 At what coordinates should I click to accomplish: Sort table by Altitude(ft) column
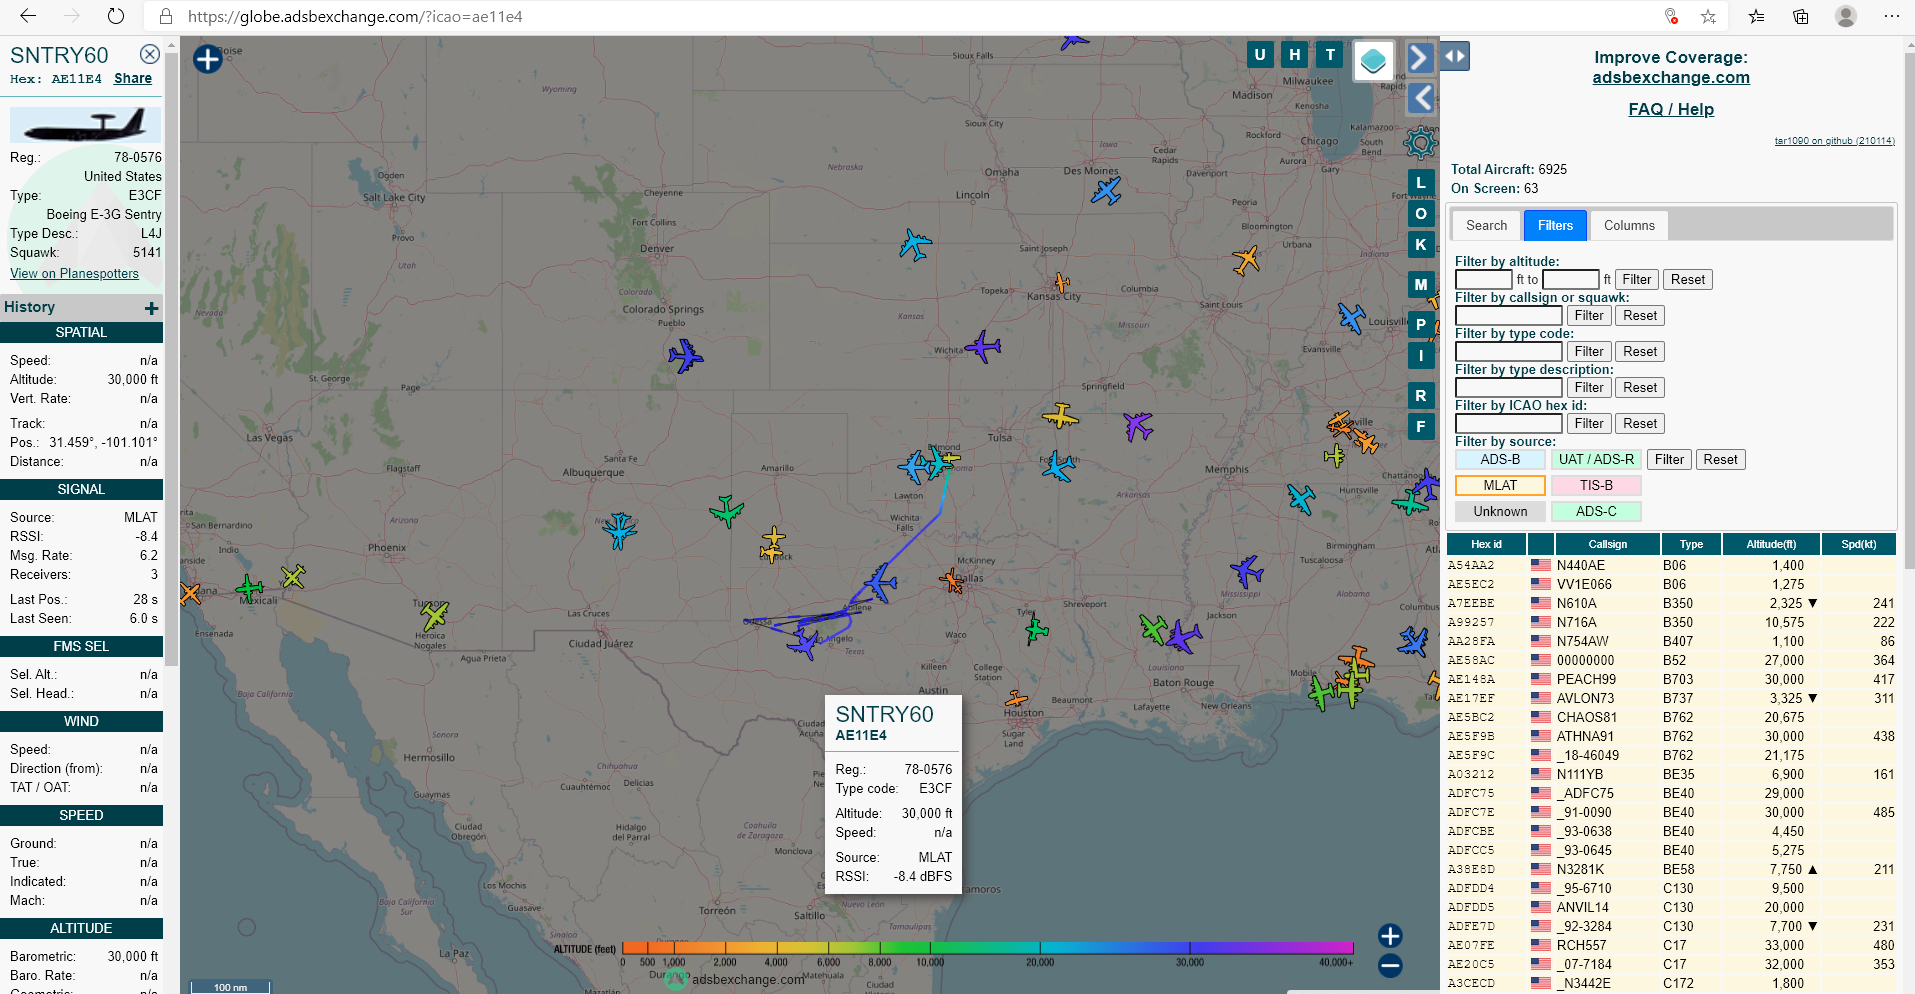pos(1771,544)
